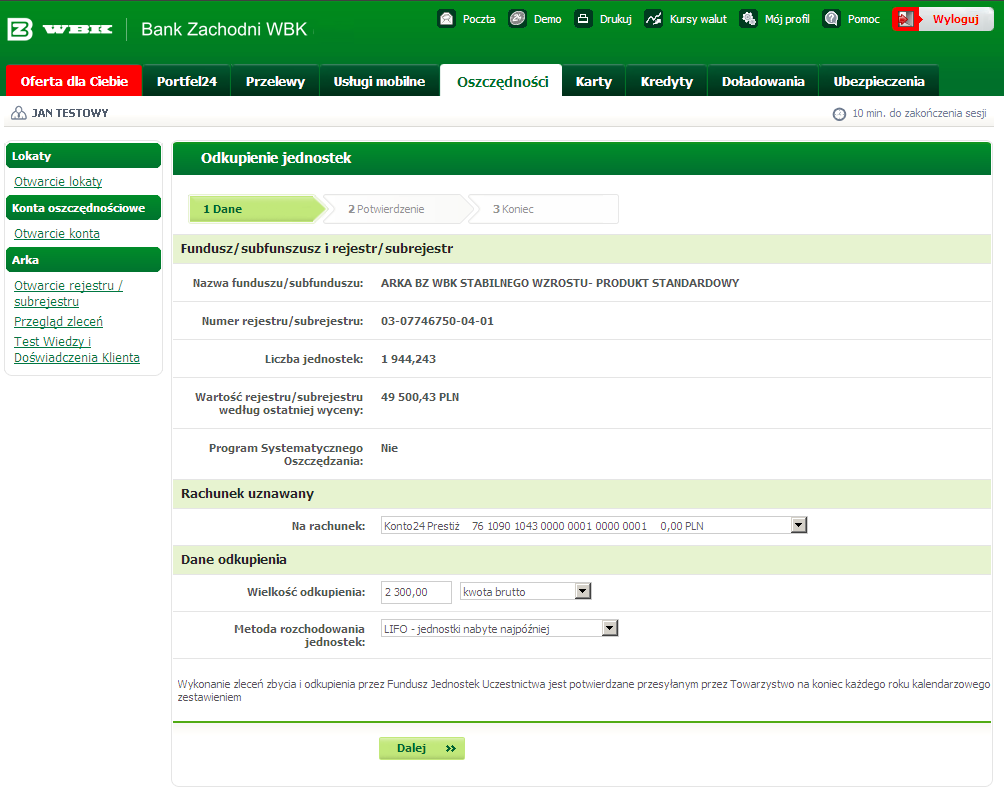The width and height of the screenshot is (1004, 795).
Task: Click the Otwarcie konta link
Action: (57, 234)
